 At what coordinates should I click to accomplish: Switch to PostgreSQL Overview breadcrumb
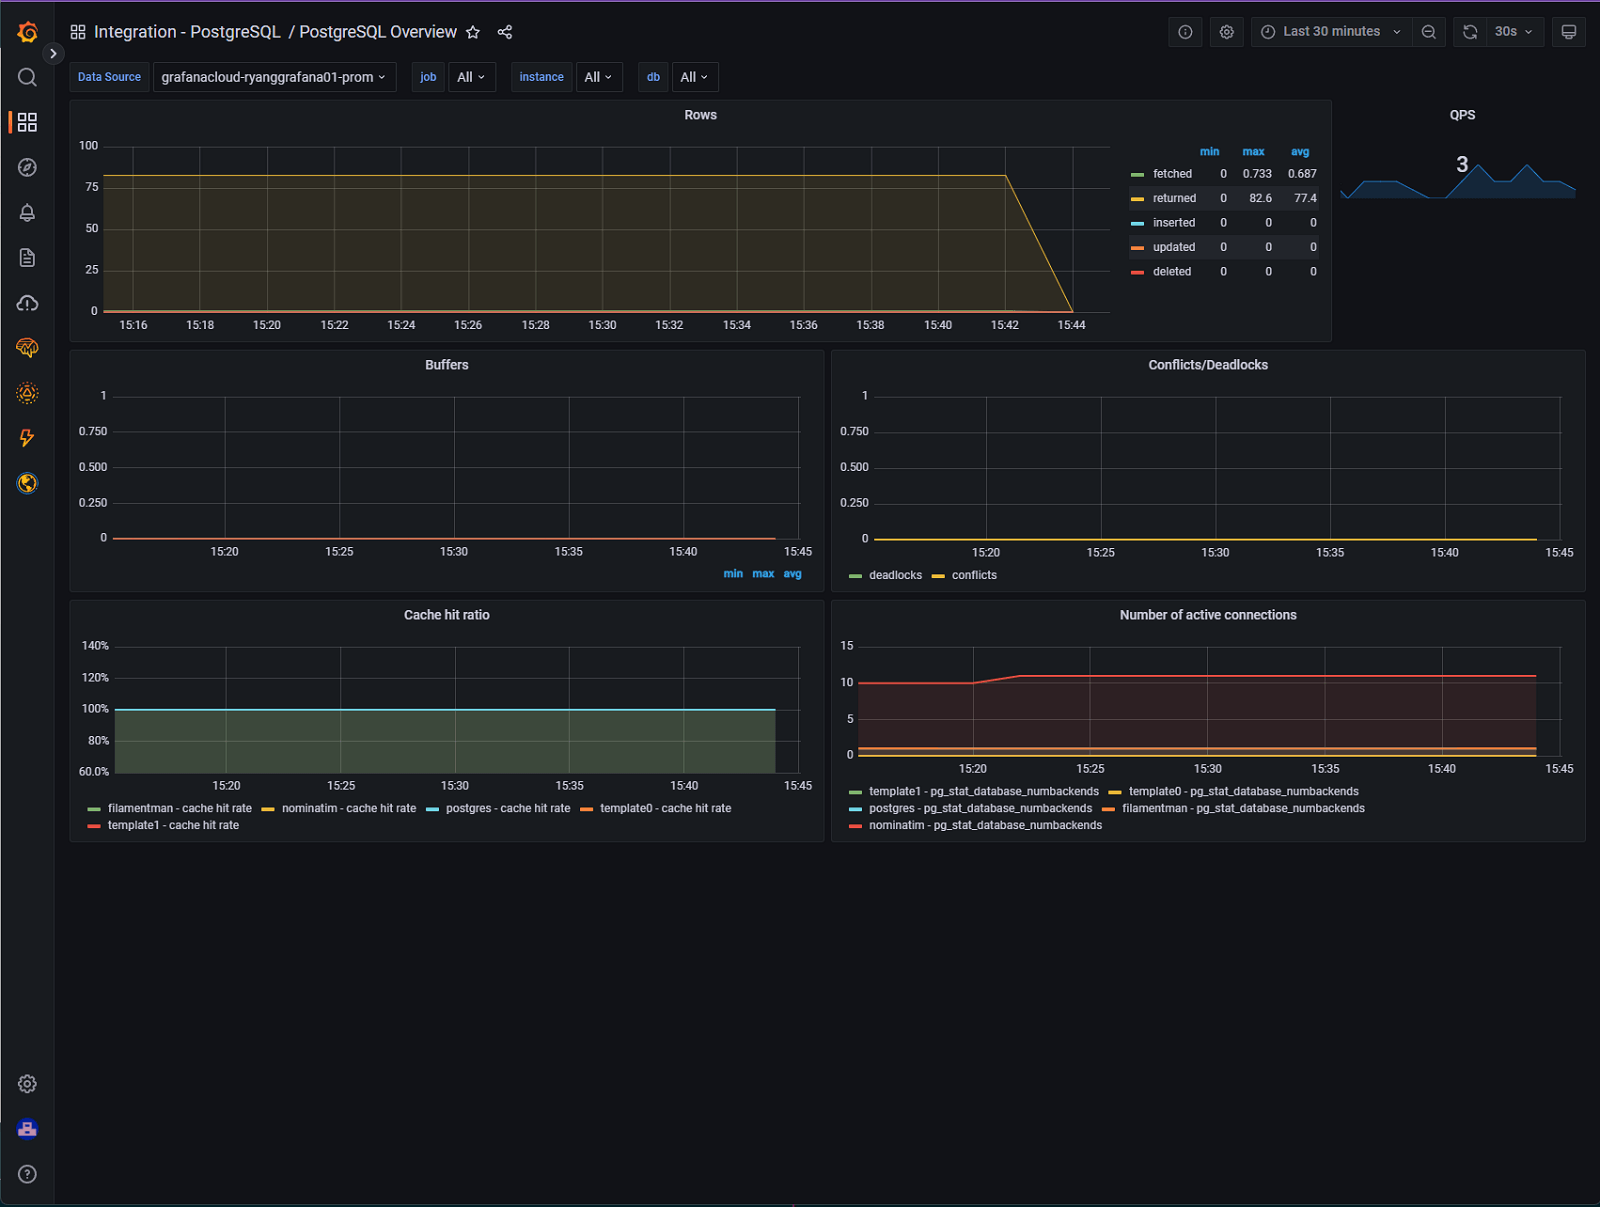pos(378,31)
